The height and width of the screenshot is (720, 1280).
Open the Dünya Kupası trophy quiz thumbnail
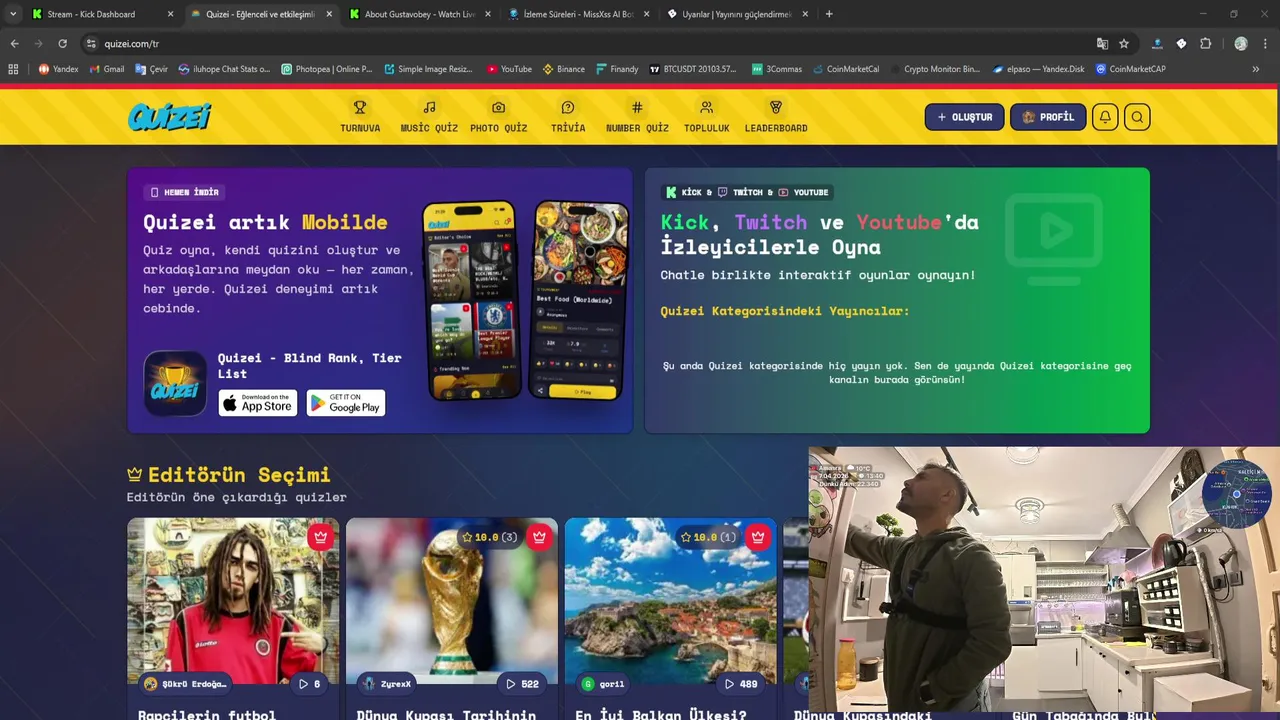[452, 600]
